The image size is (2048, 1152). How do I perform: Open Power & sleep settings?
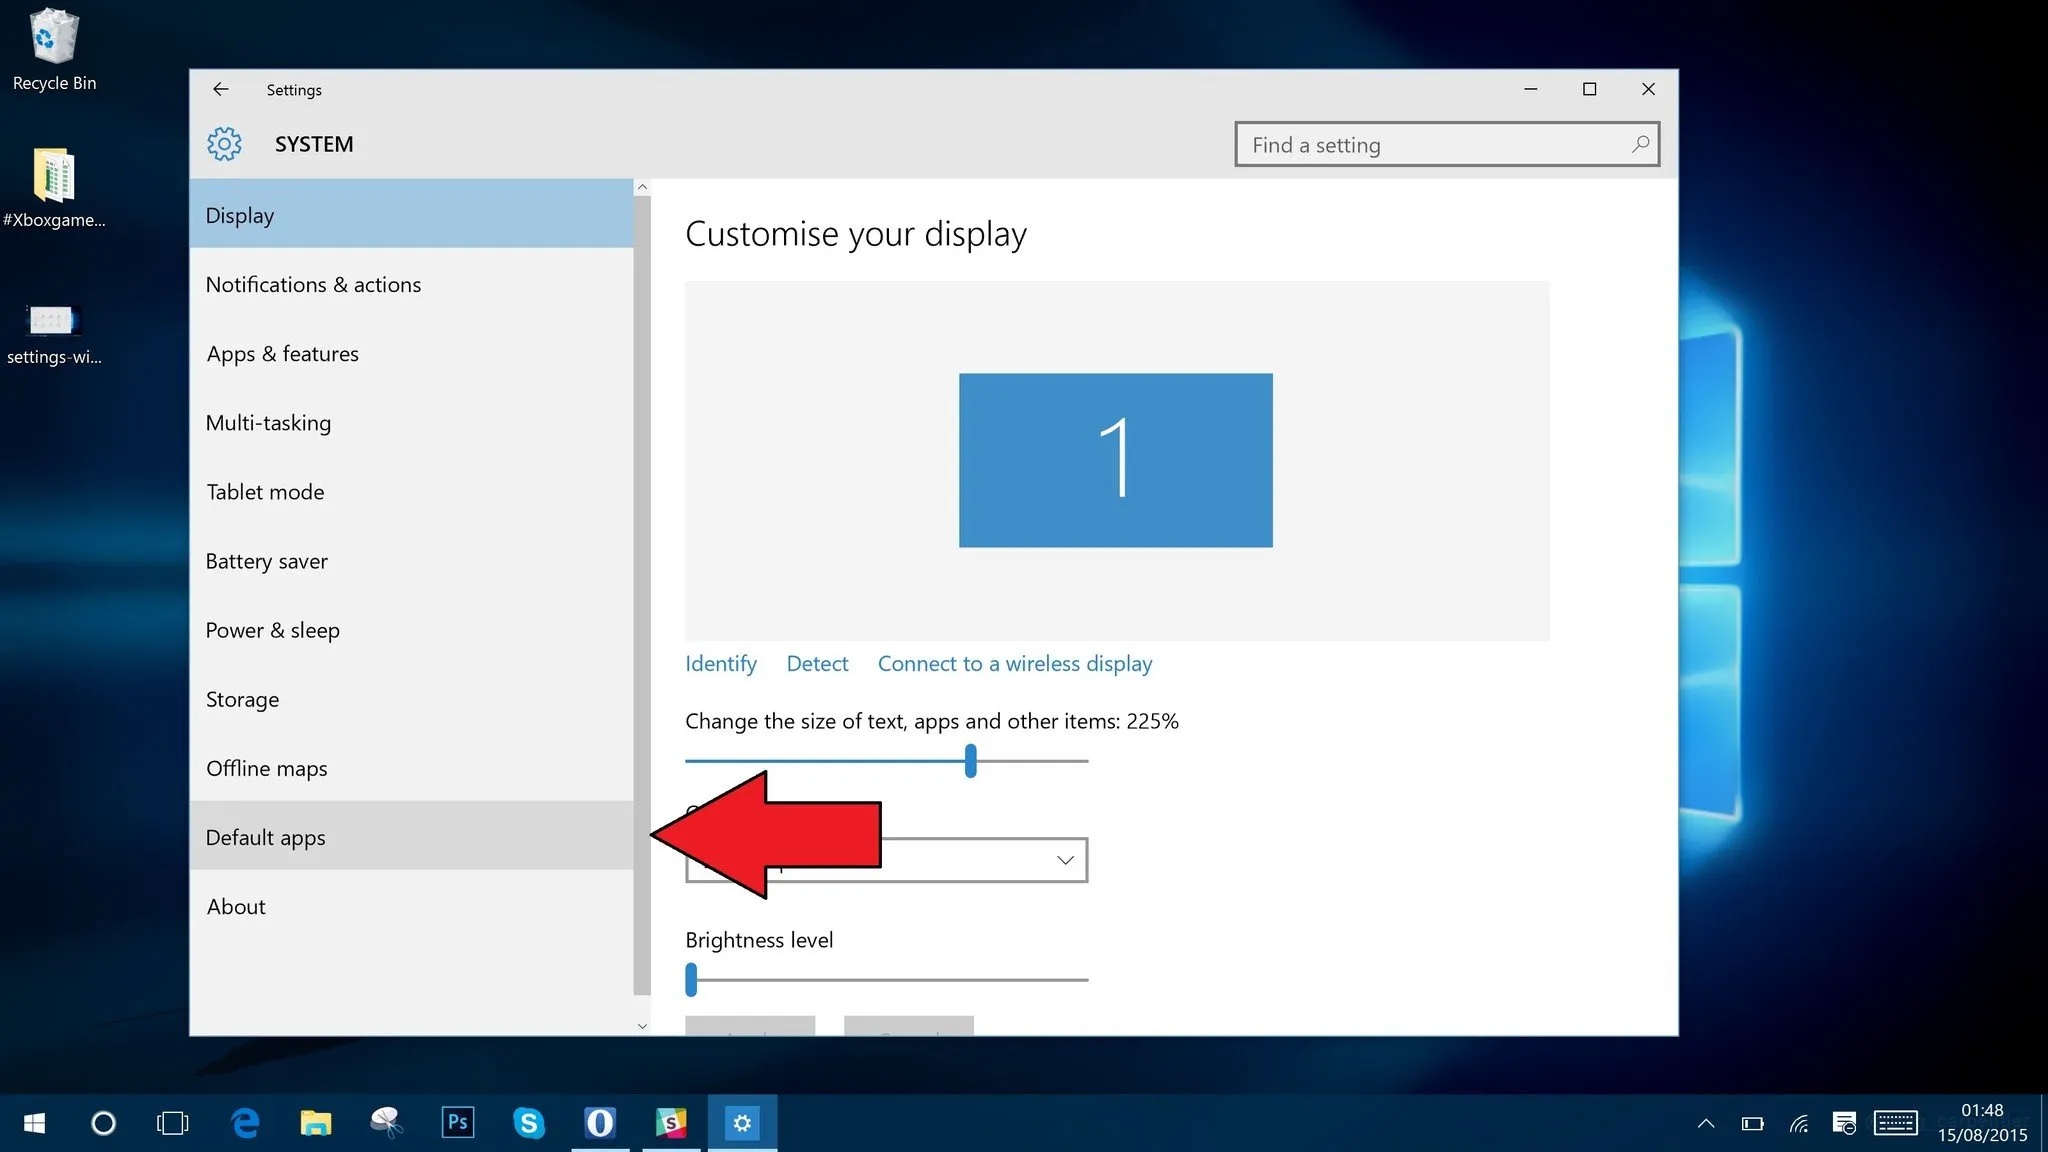click(271, 627)
